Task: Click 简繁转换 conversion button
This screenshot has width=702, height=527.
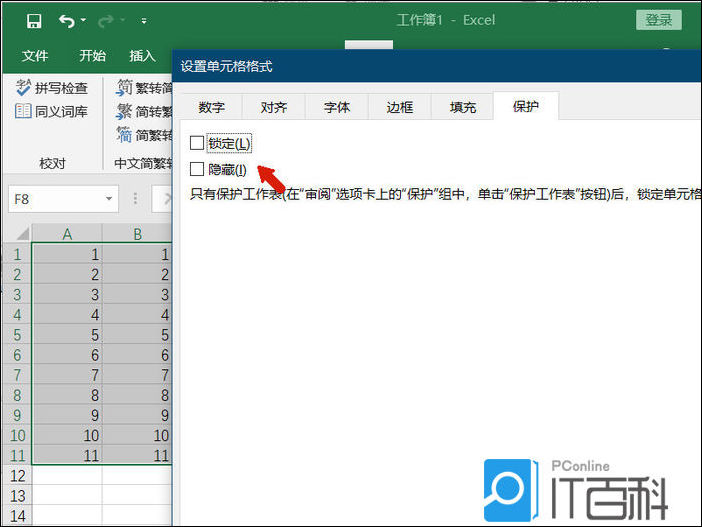Action: (144, 135)
